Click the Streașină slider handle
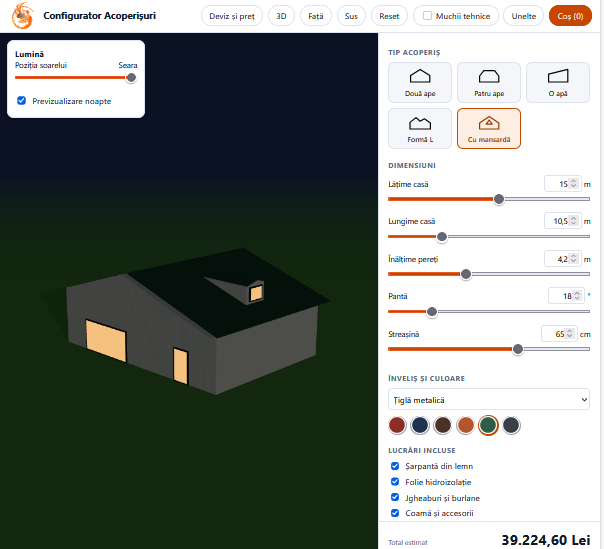Image resolution: width=604 pixels, height=549 pixels. pyautogui.click(x=518, y=349)
